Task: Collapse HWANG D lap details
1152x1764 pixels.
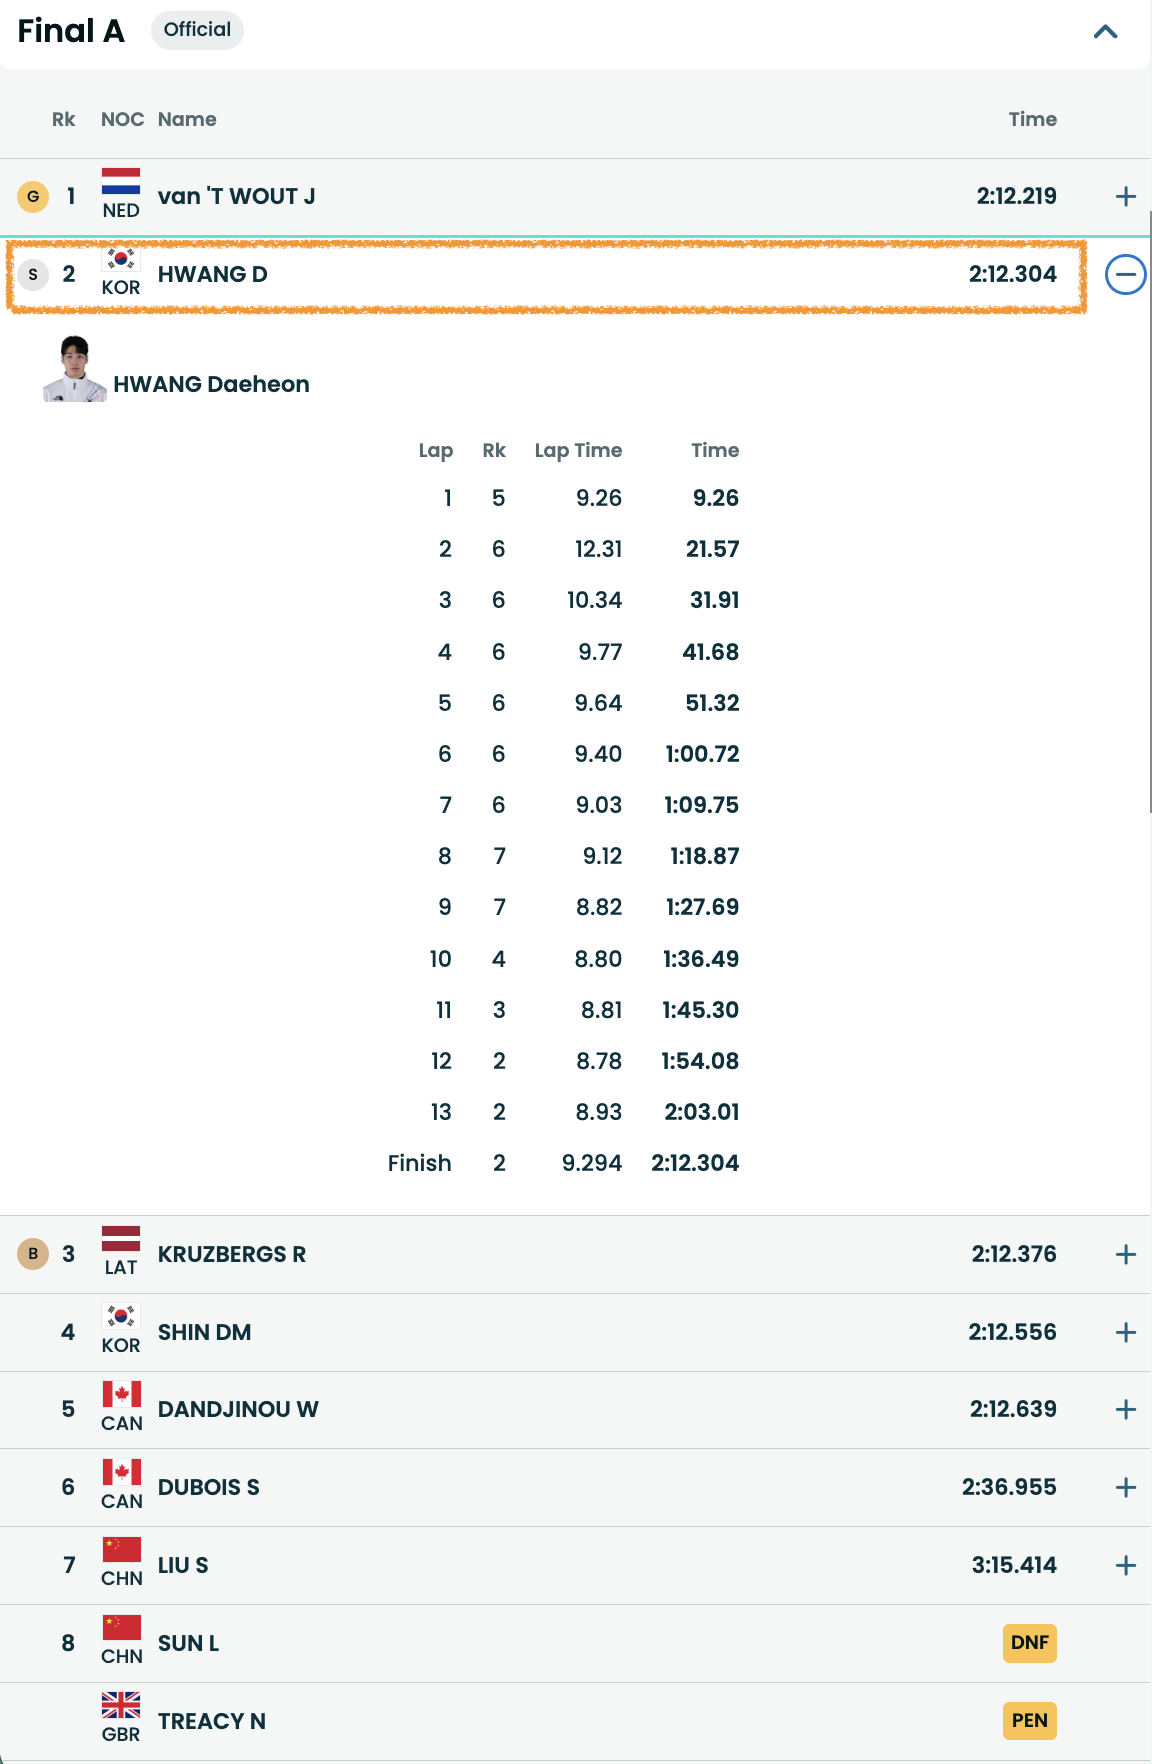Action: [x=1125, y=275]
